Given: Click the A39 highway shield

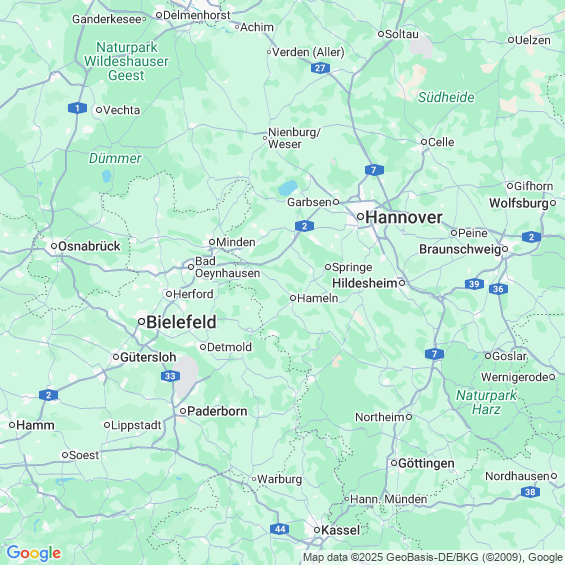Looking at the screenshot, I should [x=474, y=284].
